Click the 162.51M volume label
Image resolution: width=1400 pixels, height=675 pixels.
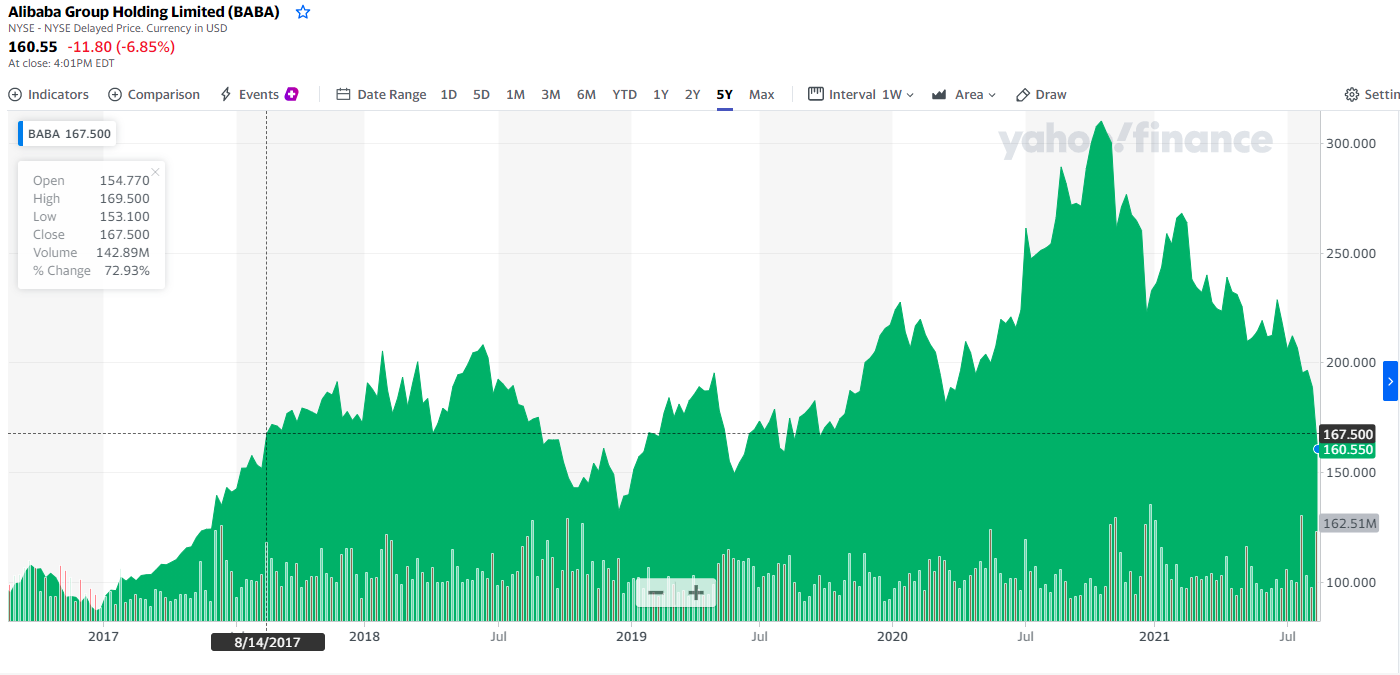coord(1349,523)
